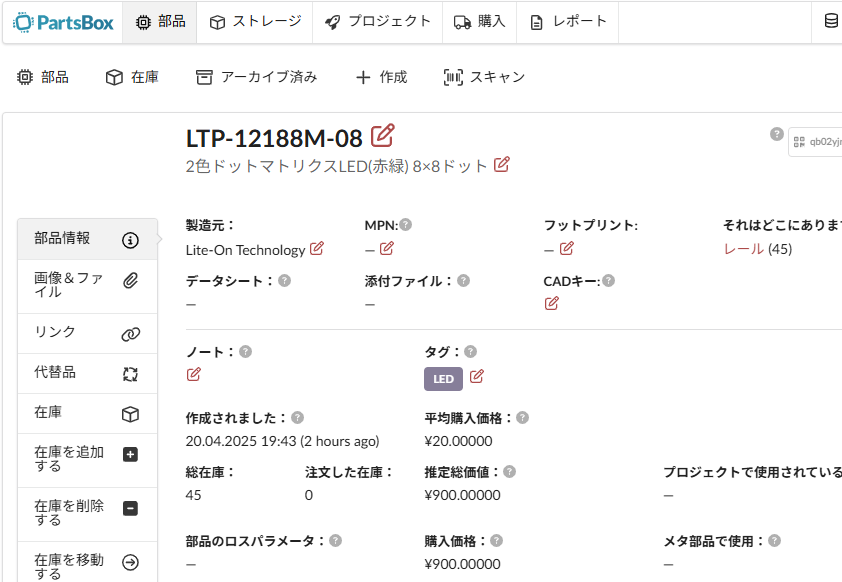Show help for 平均購入価格

(x=522, y=417)
